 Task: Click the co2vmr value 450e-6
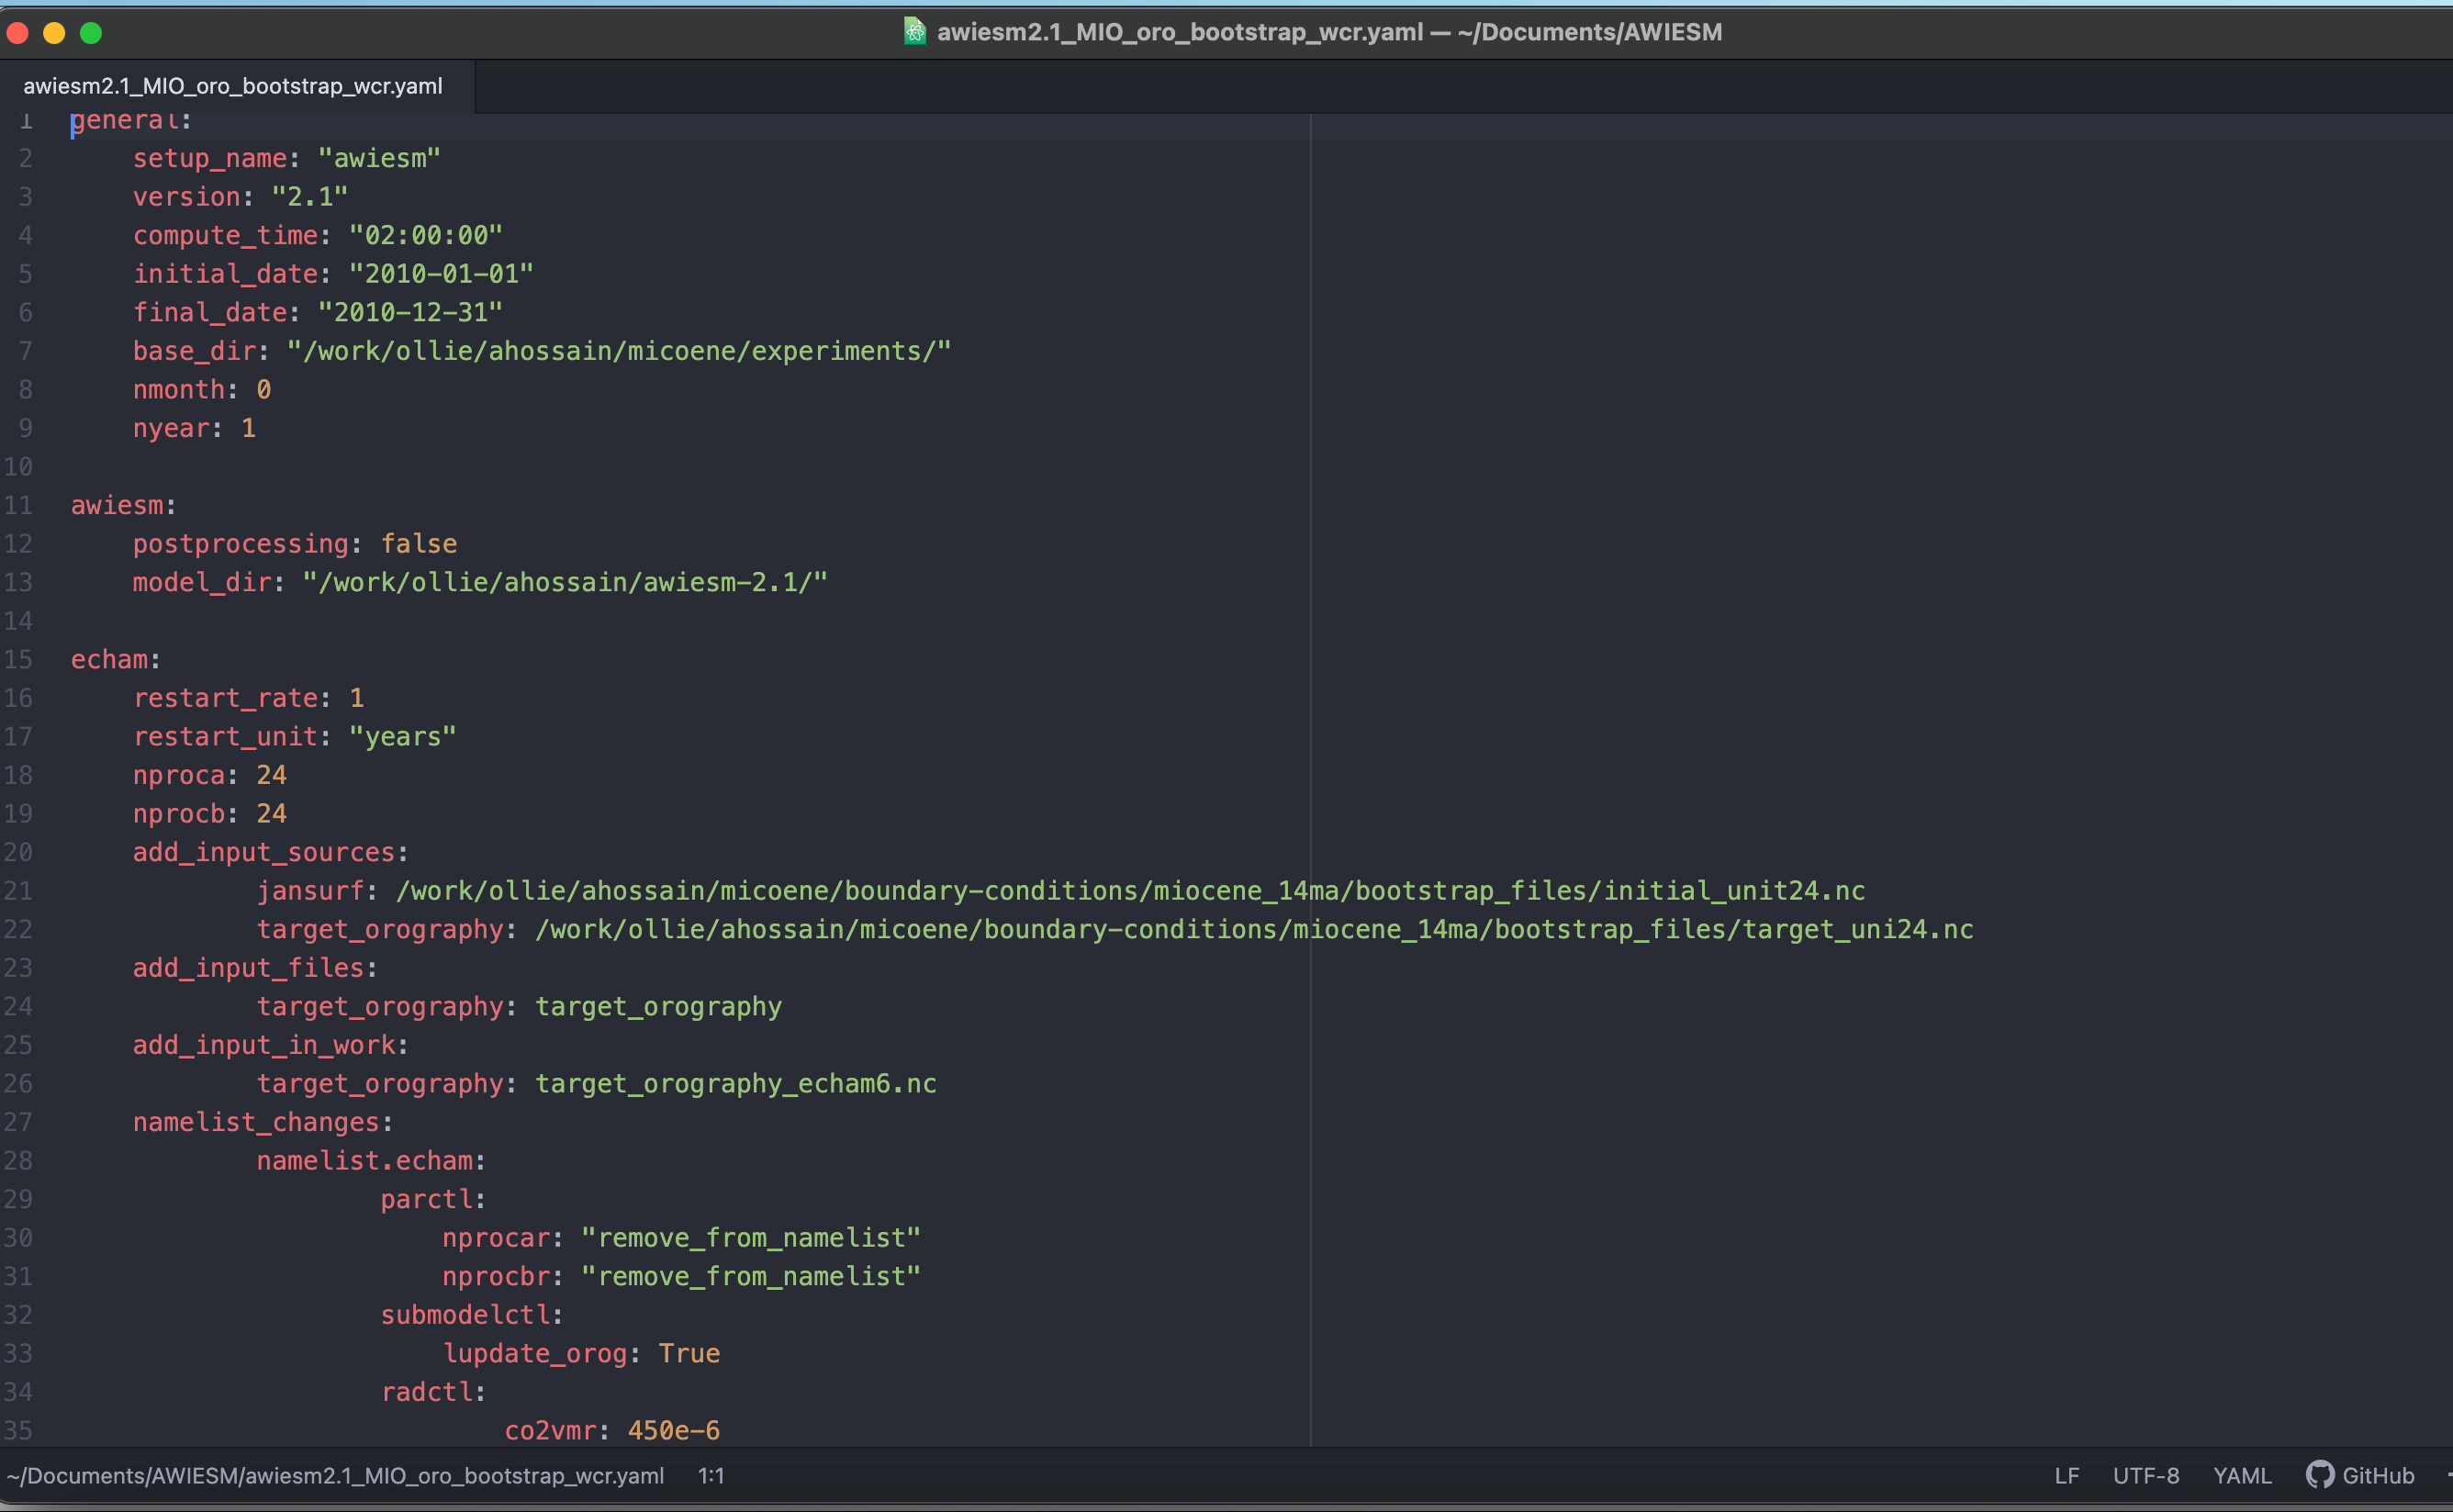(672, 1429)
